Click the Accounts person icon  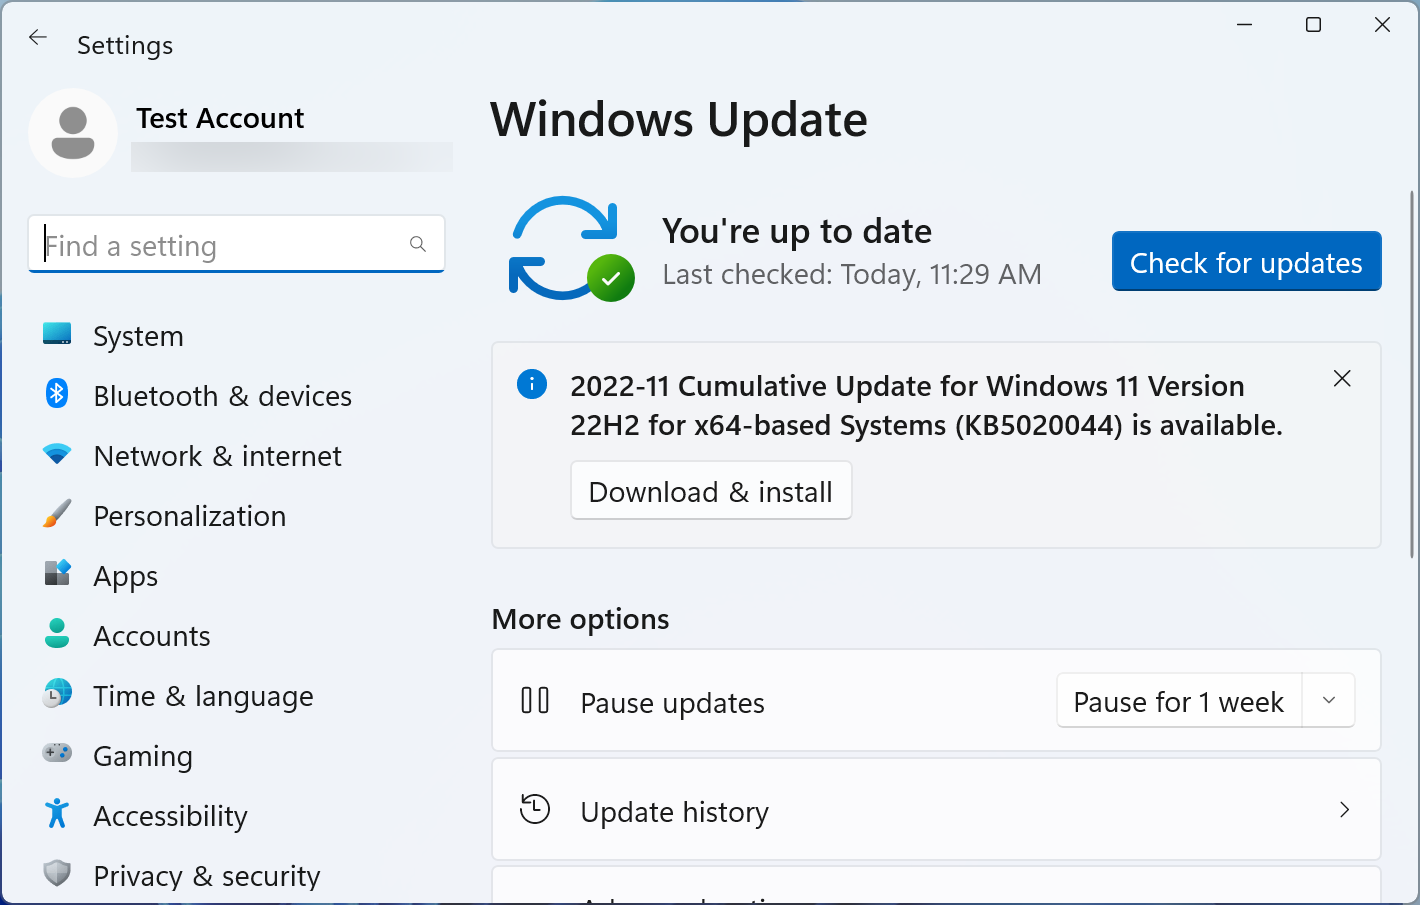tap(57, 633)
